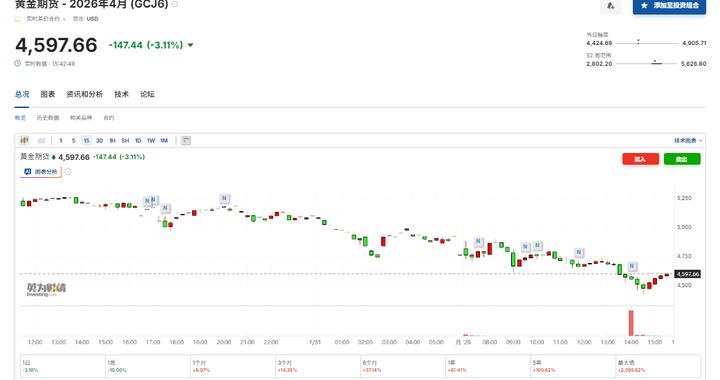Select the 6个月 performance range
Screen dimensions: 720x380
[403, 366]
